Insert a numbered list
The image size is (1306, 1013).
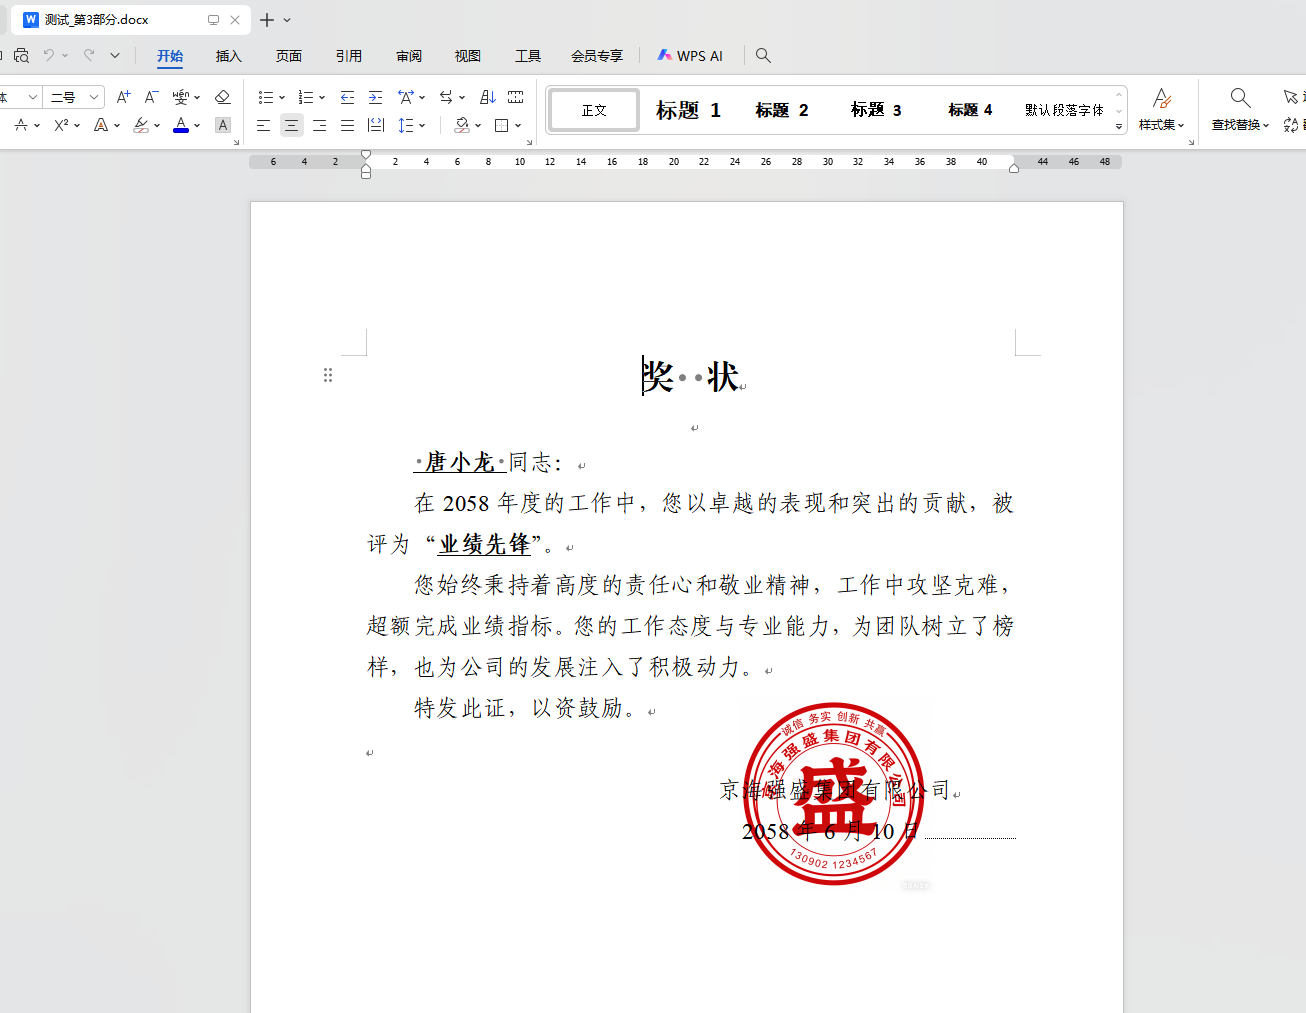tap(306, 97)
